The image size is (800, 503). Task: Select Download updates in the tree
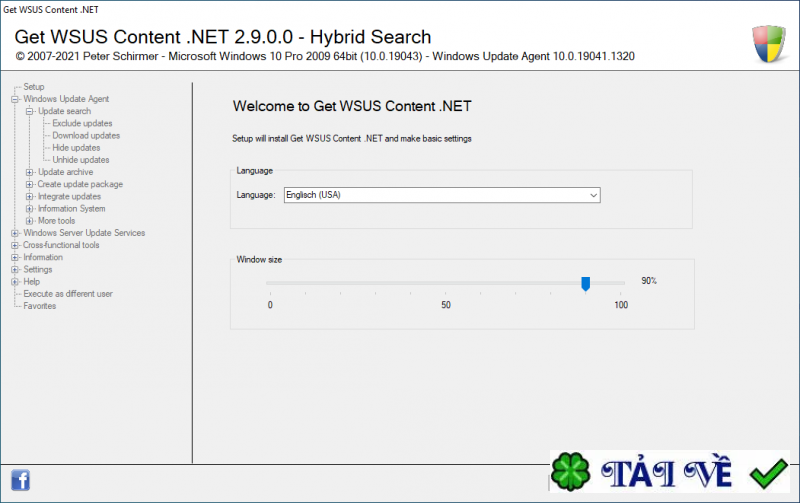coord(86,136)
